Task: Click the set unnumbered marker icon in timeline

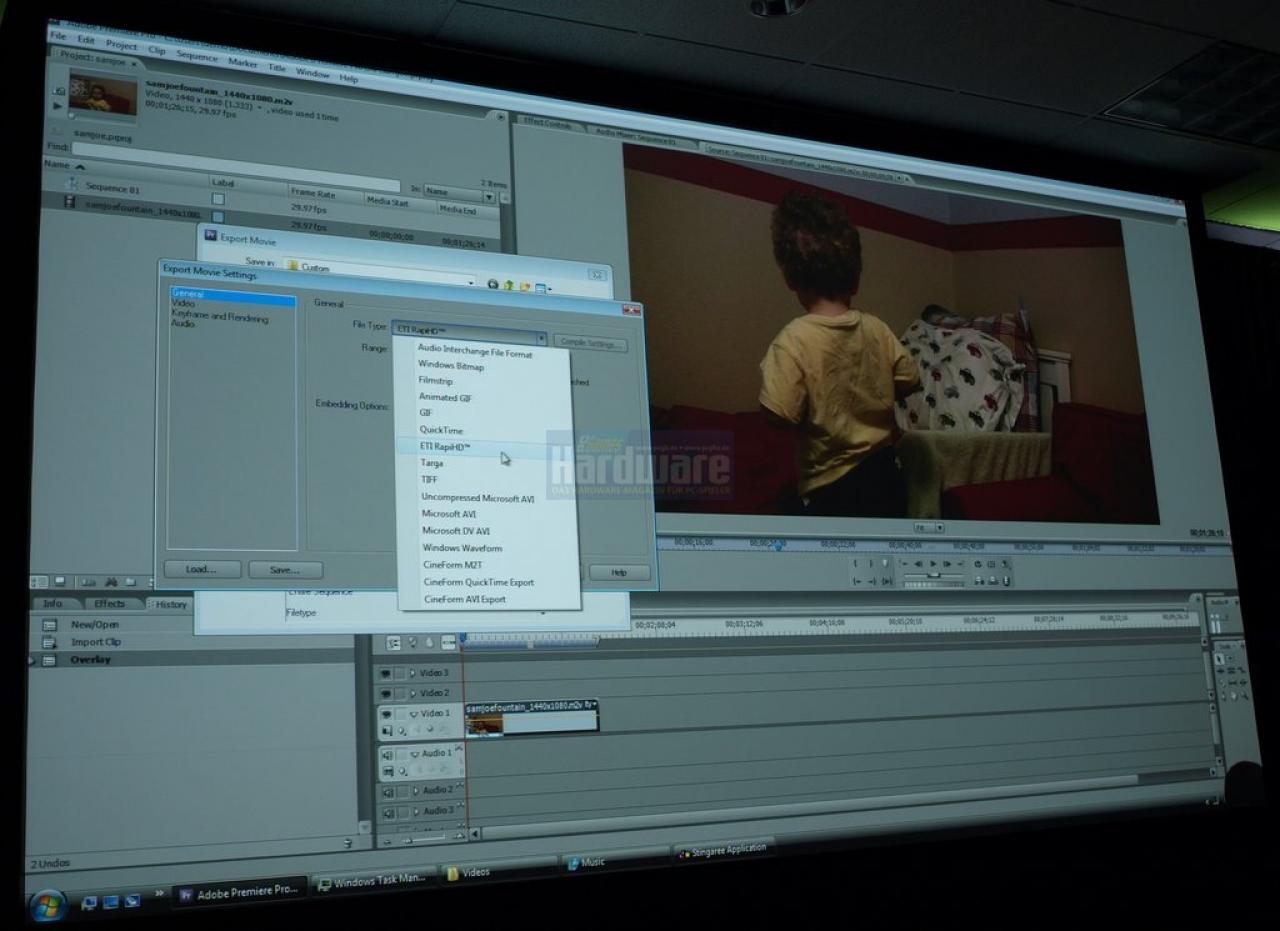Action: (429, 642)
